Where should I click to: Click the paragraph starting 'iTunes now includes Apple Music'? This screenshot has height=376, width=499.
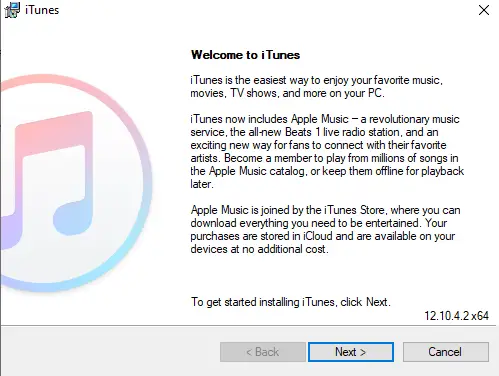pos(327,152)
